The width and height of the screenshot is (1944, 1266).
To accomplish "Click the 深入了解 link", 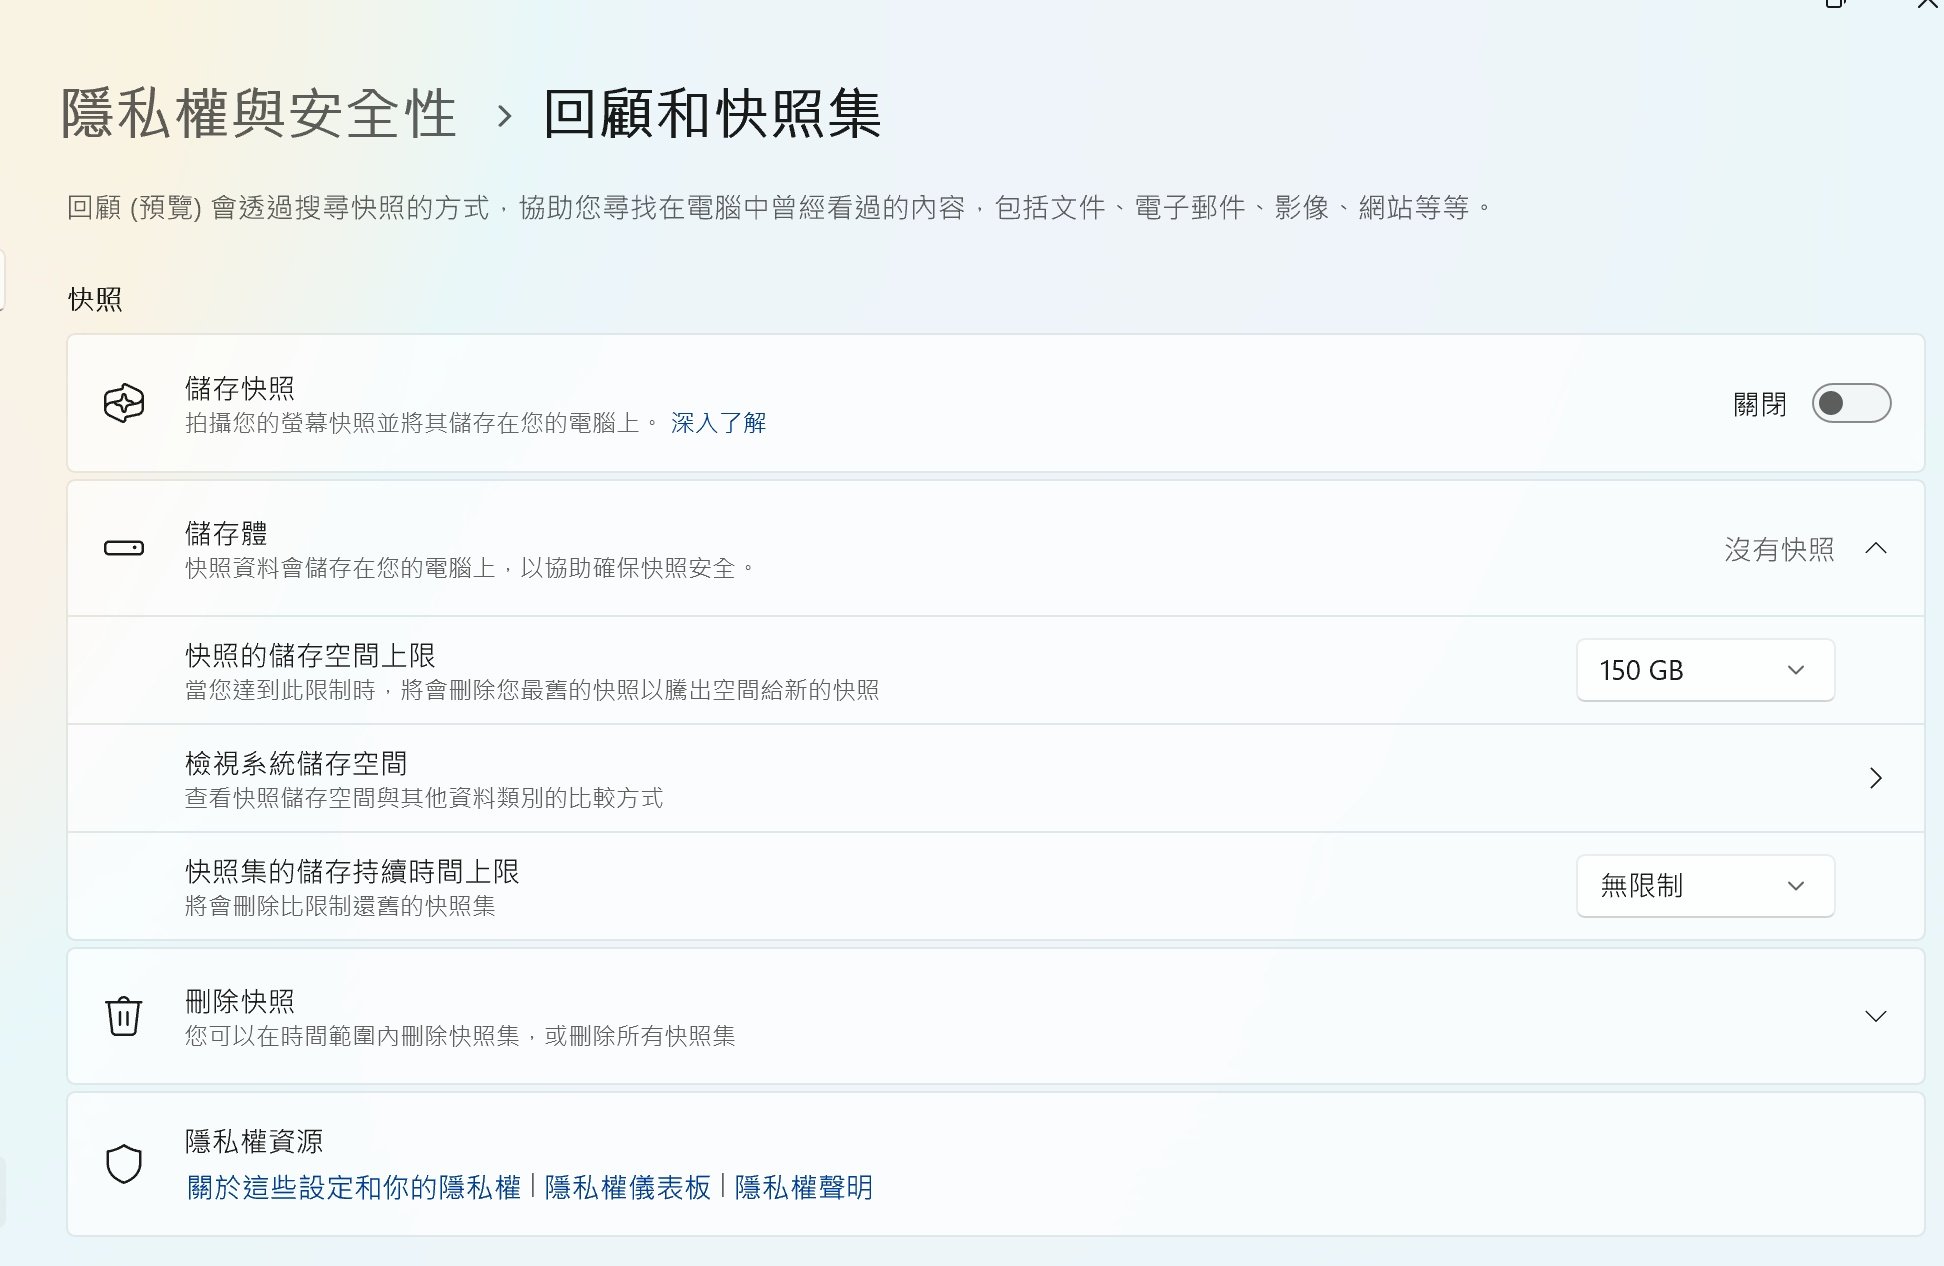I will click(718, 423).
